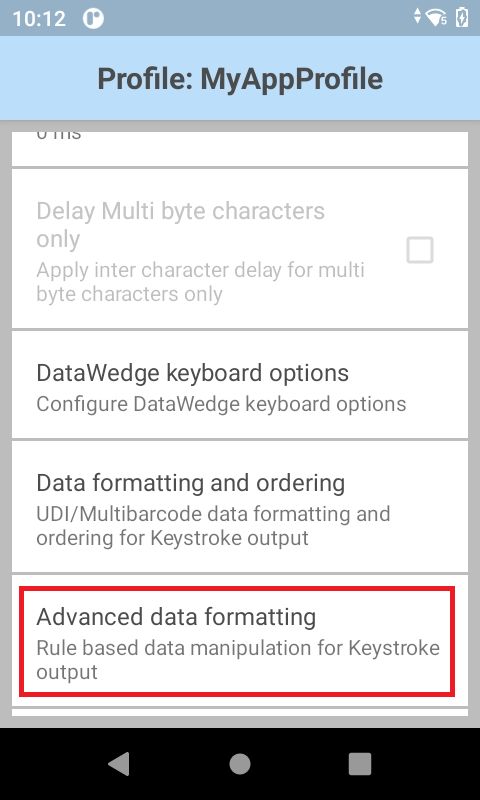Image resolution: width=480 pixels, height=800 pixels.
Task: Tap the partially visible '0 ms' setting row
Action: click(240, 148)
